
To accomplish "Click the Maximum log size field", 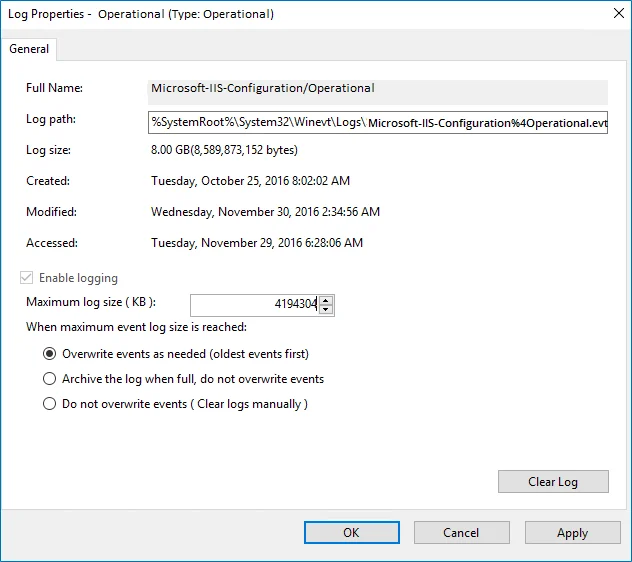I will [x=255, y=305].
